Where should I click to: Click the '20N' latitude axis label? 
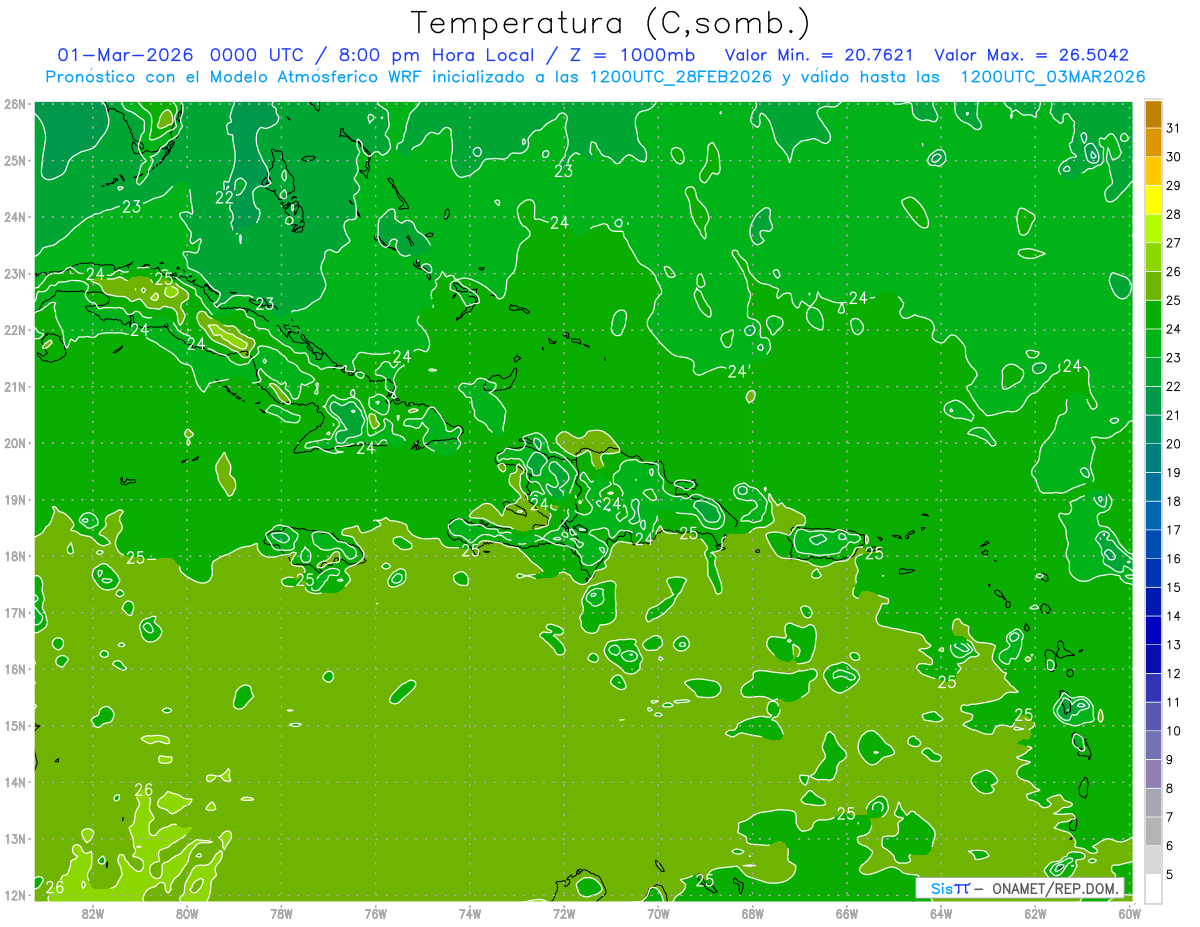click(x=15, y=443)
